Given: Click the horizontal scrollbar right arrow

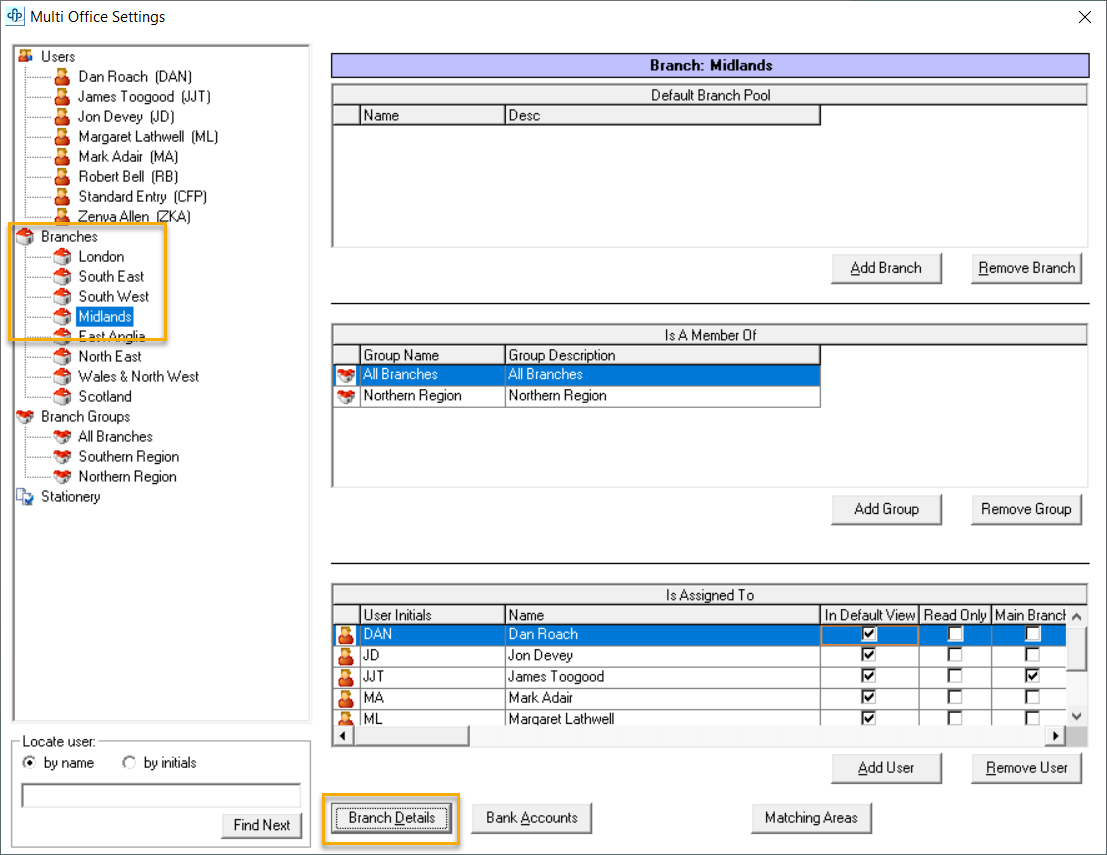Looking at the screenshot, I should [1055, 736].
